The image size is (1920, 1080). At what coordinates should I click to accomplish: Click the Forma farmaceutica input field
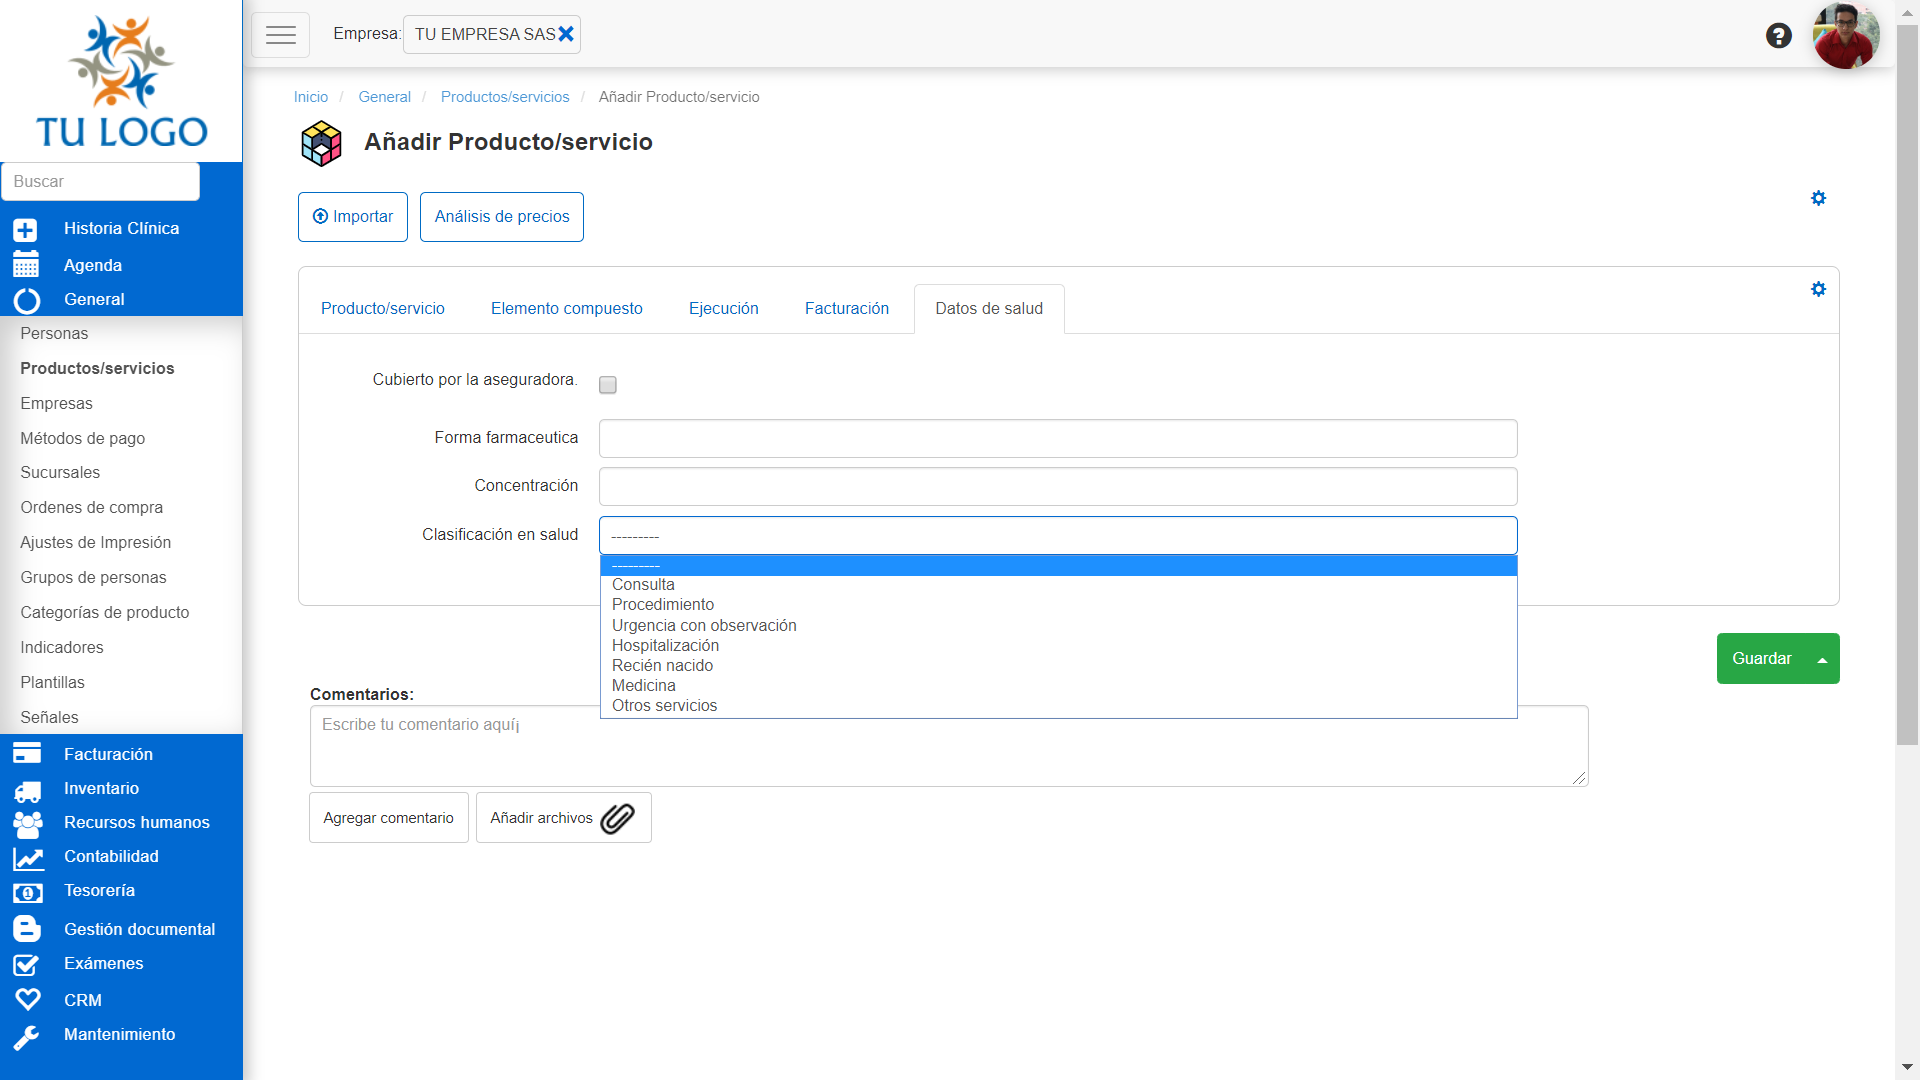[1057, 438]
